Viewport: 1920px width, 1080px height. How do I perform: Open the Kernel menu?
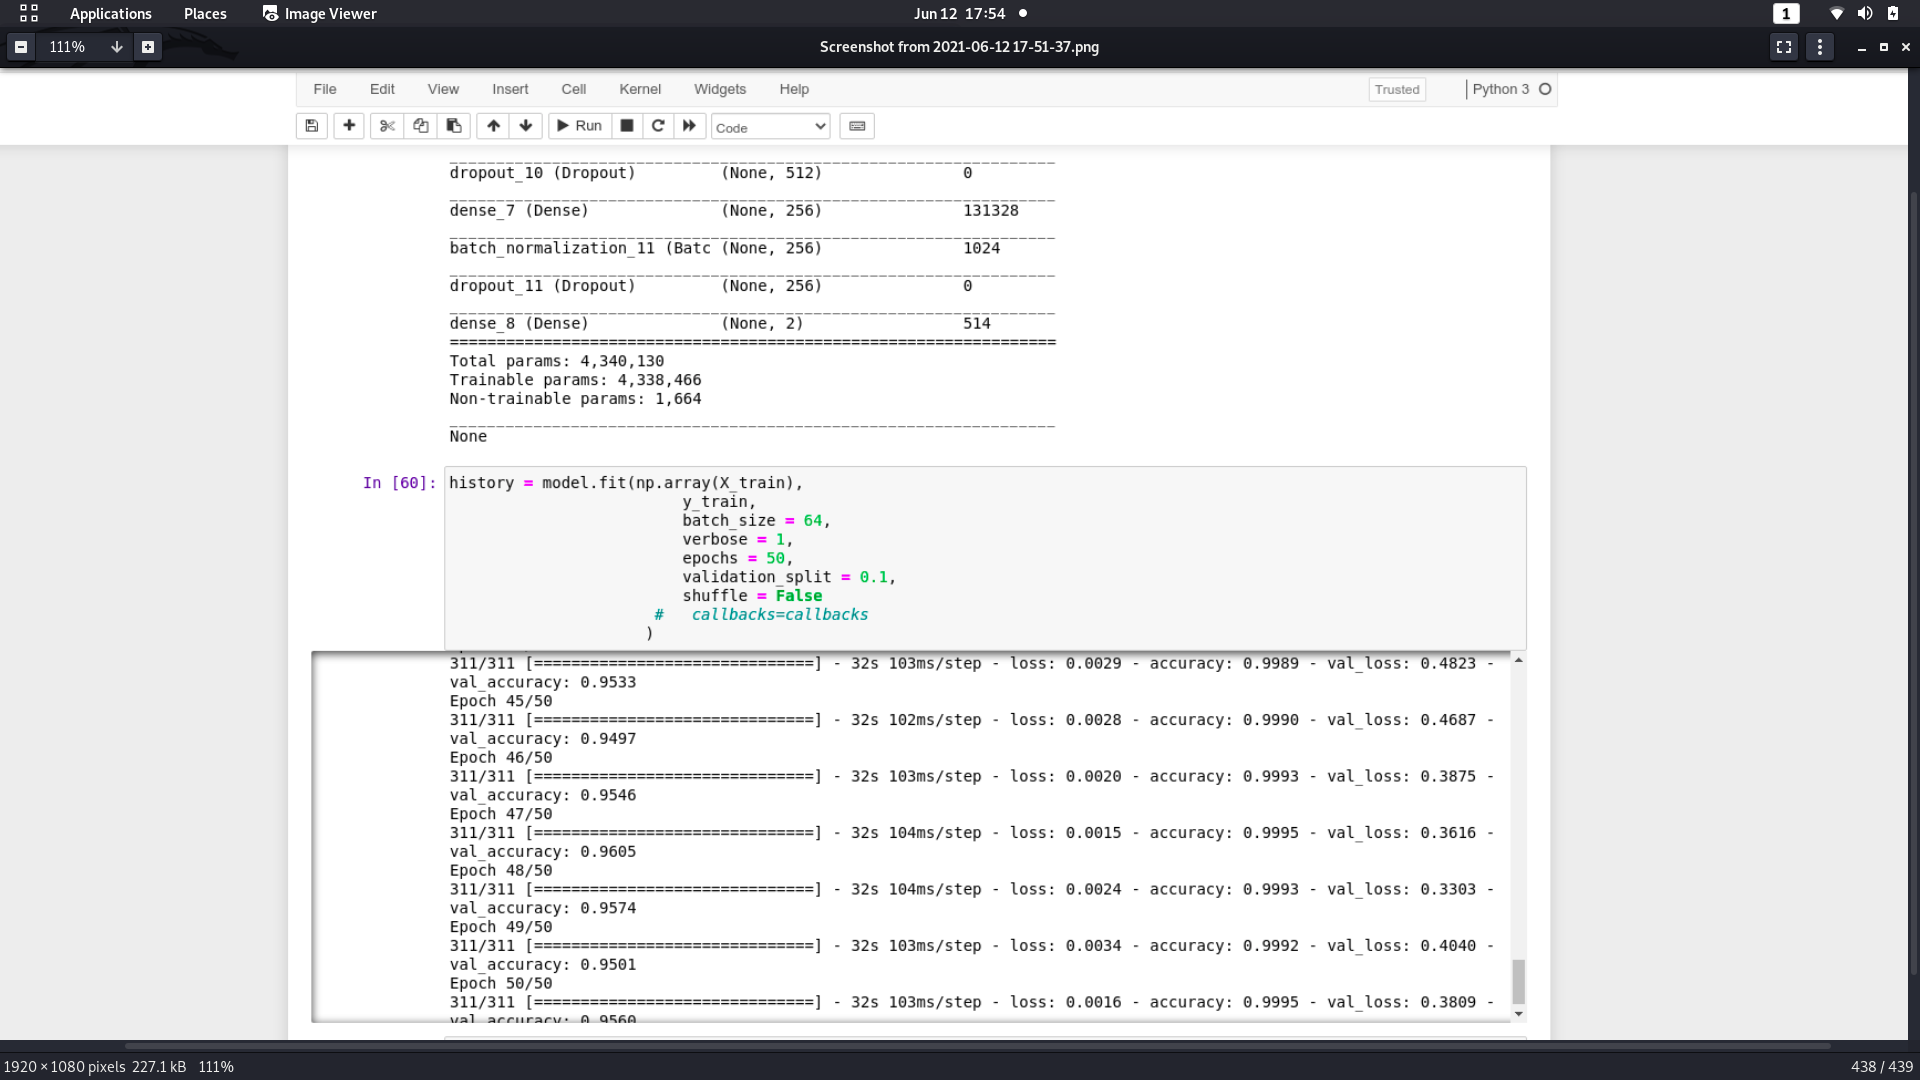pyautogui.click(x=641, y=89)
